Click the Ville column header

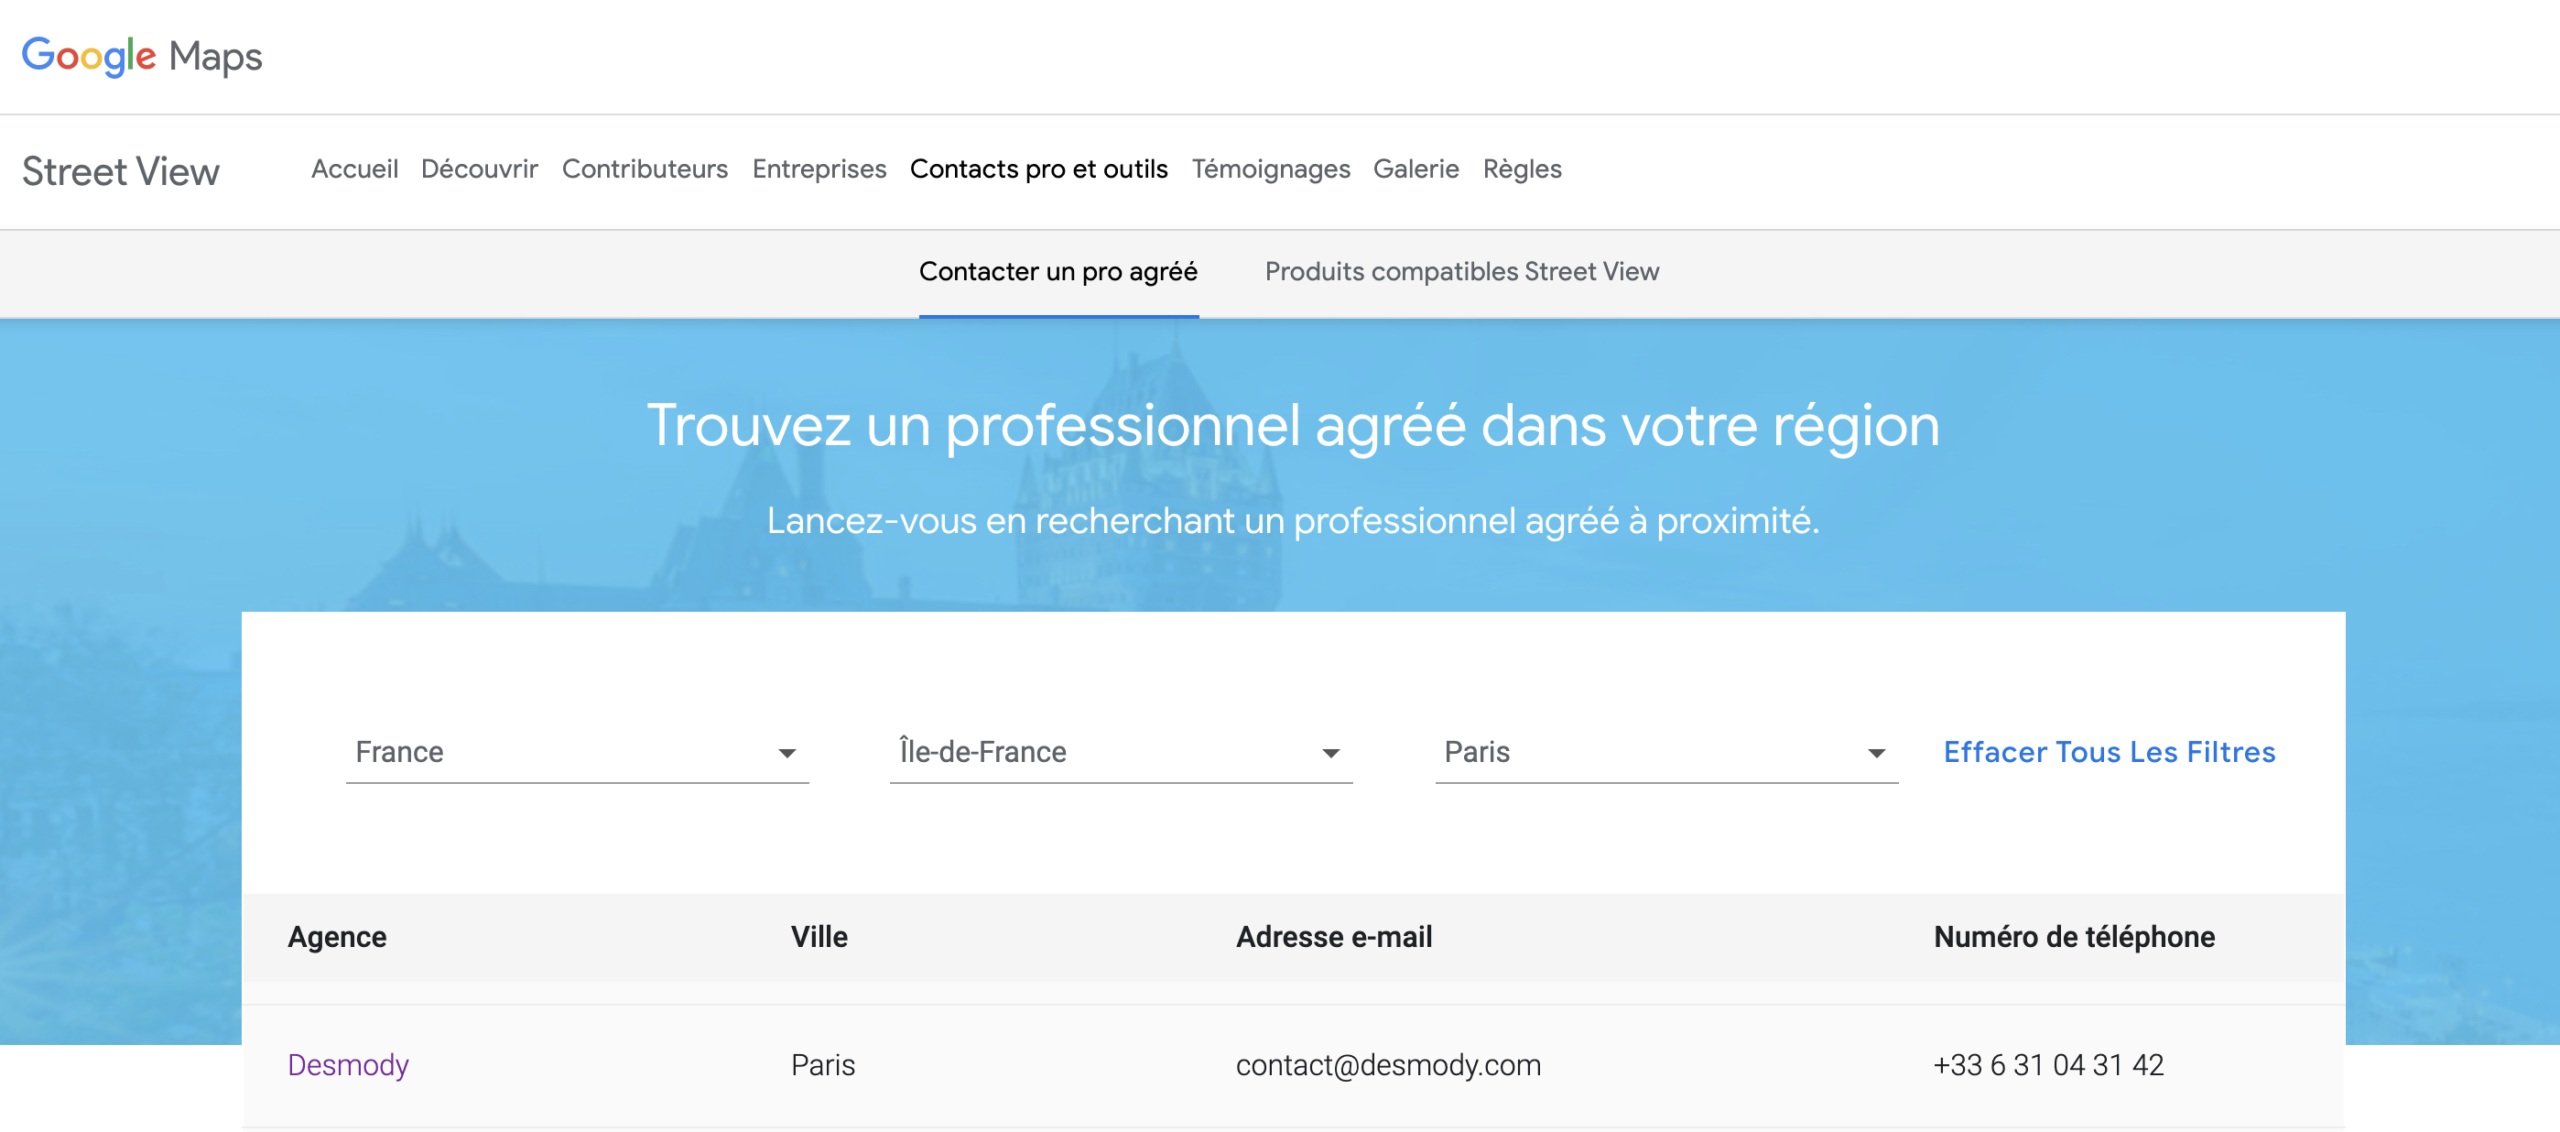click(x=819, y=937)
